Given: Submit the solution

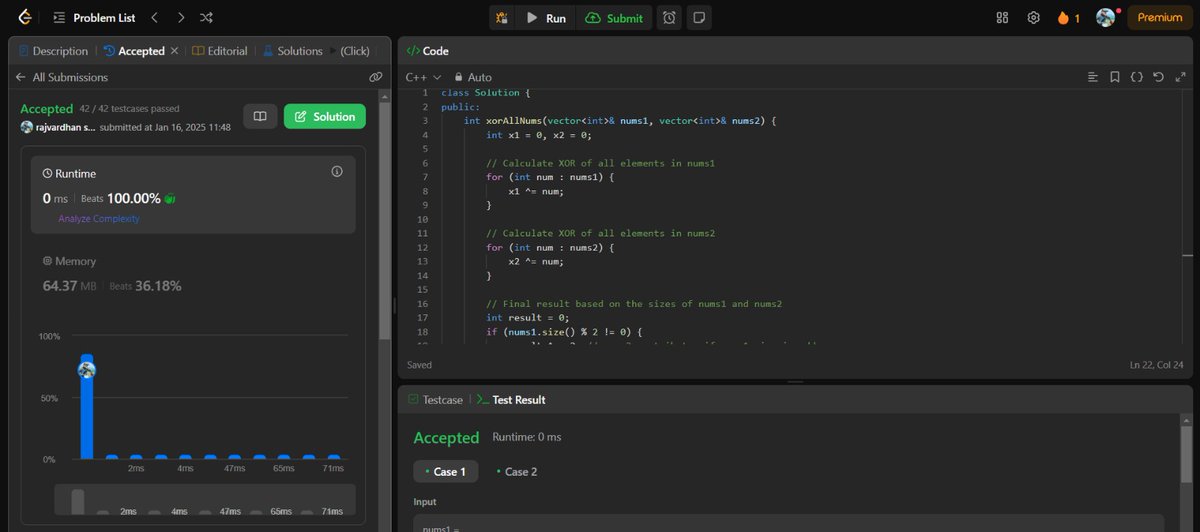Looking at the screenshot, I should [x=615, y=18].
